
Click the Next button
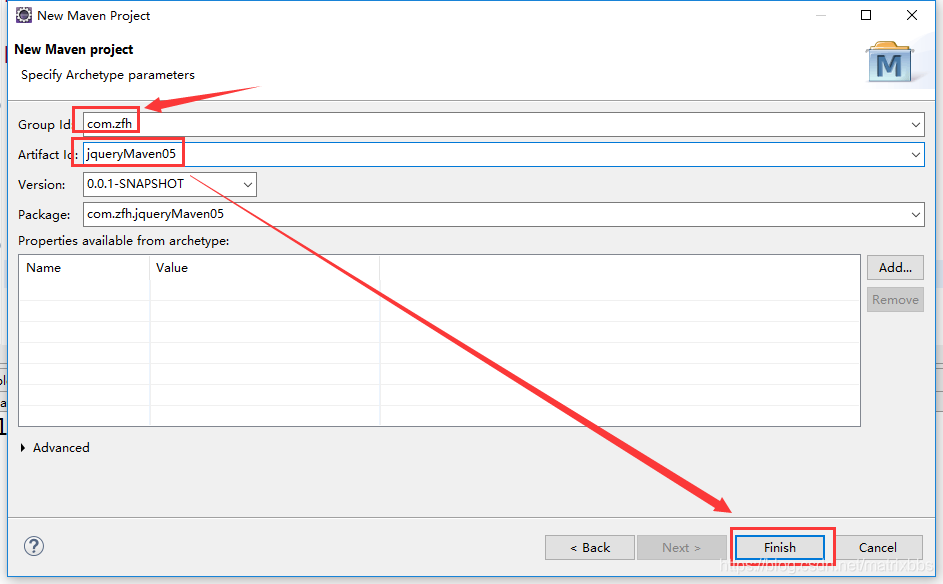point(681,547)
